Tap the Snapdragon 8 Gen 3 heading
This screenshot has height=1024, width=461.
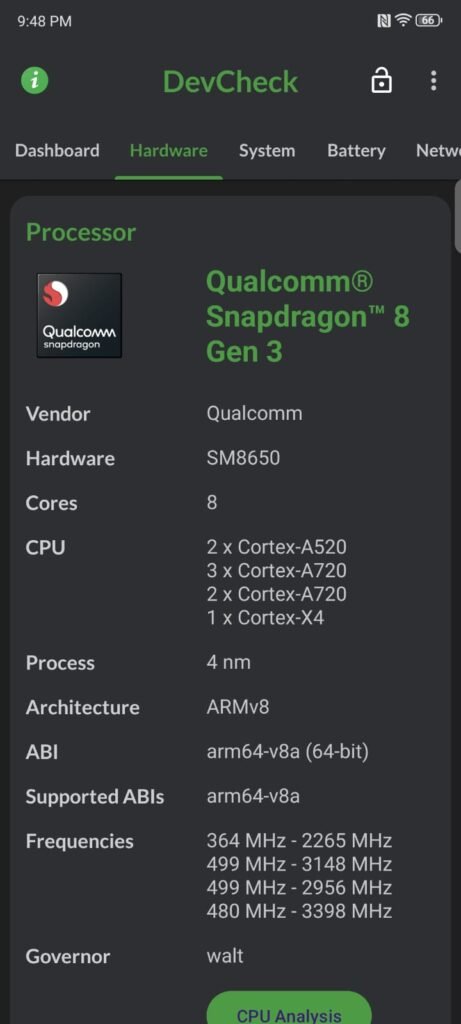308,317
